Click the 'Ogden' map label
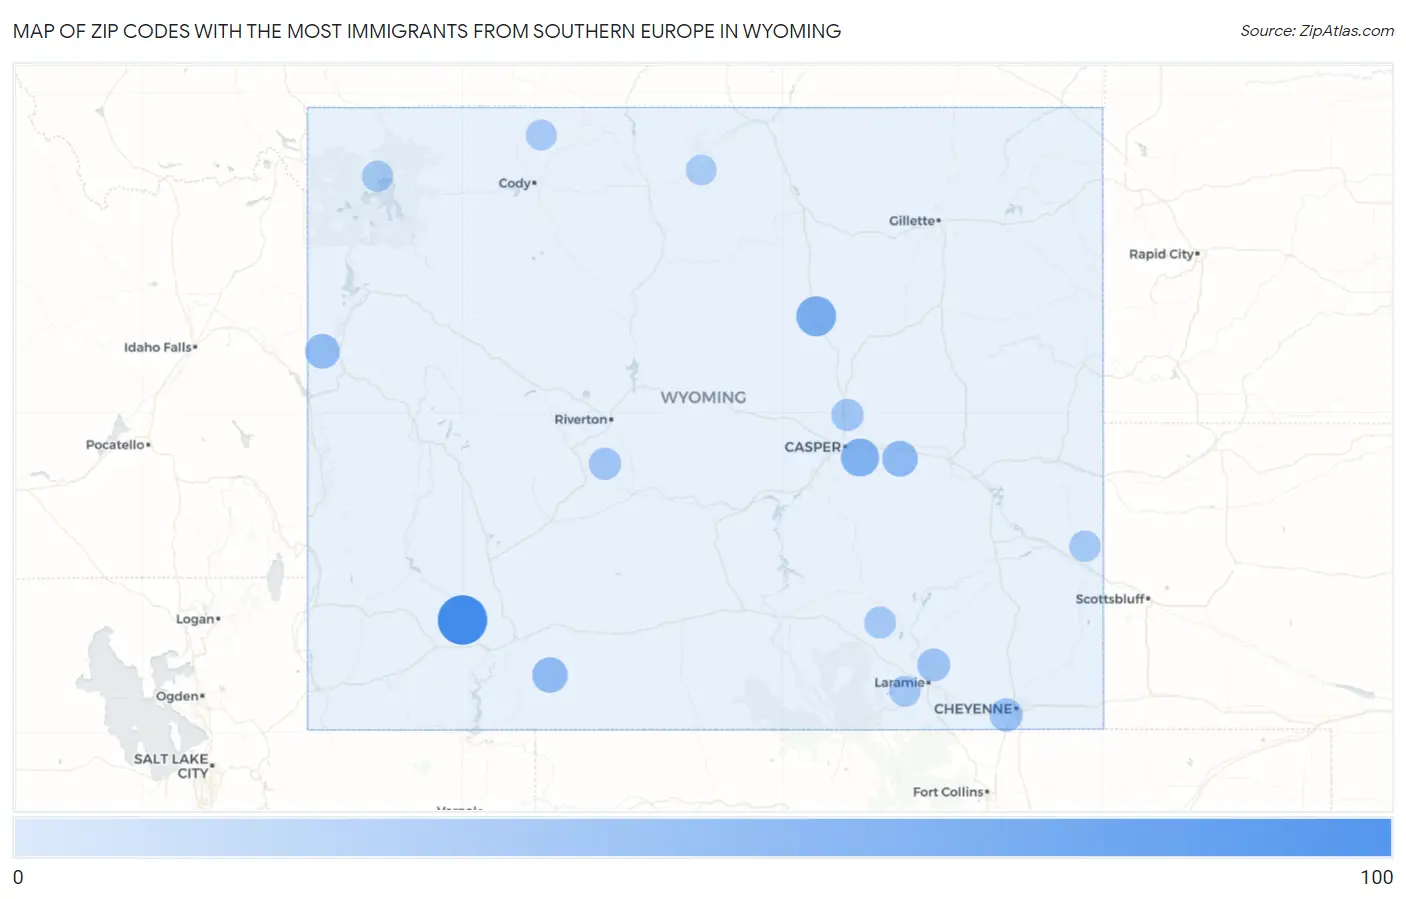1406x899 pixels. 177,696
